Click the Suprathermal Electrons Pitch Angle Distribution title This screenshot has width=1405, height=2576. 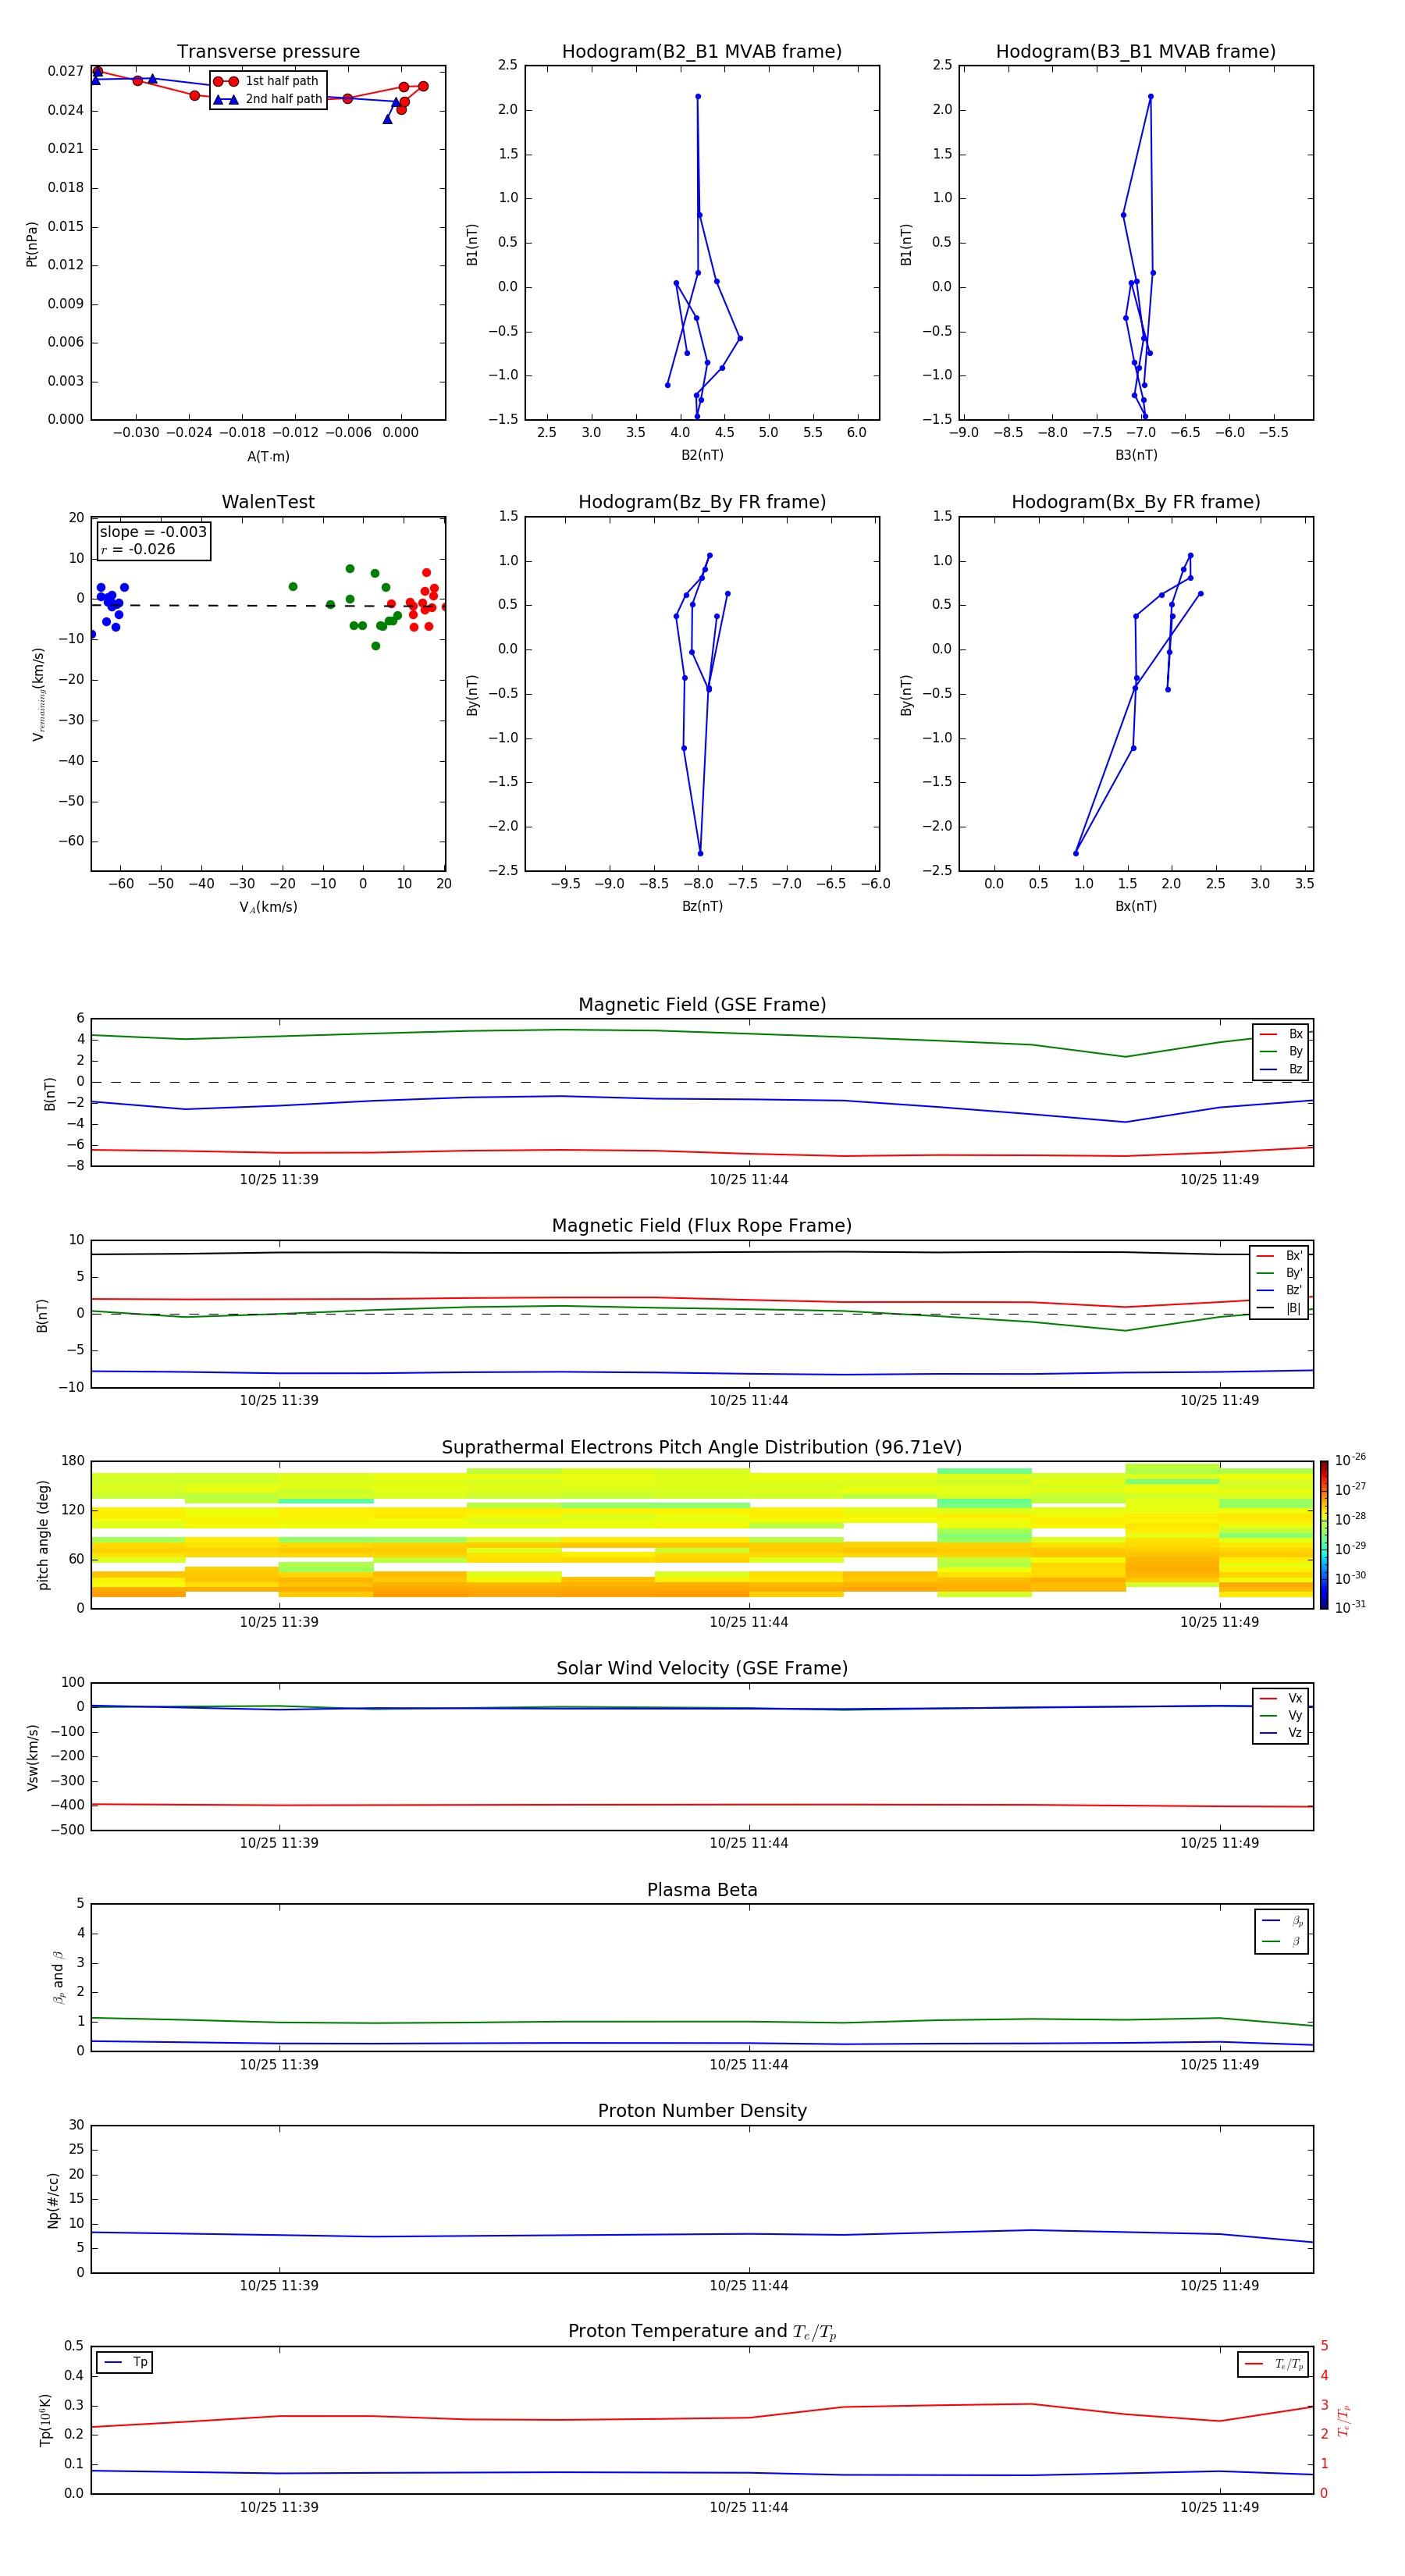pyautogui.click(x=702, y=1448)
